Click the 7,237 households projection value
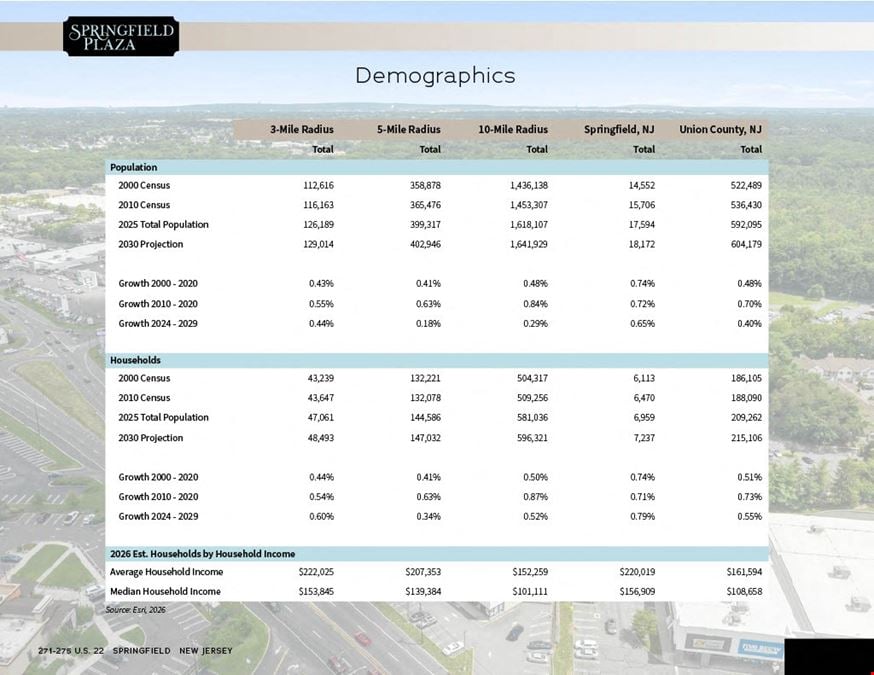The image size is (874, 675). (x=644, y=438)
